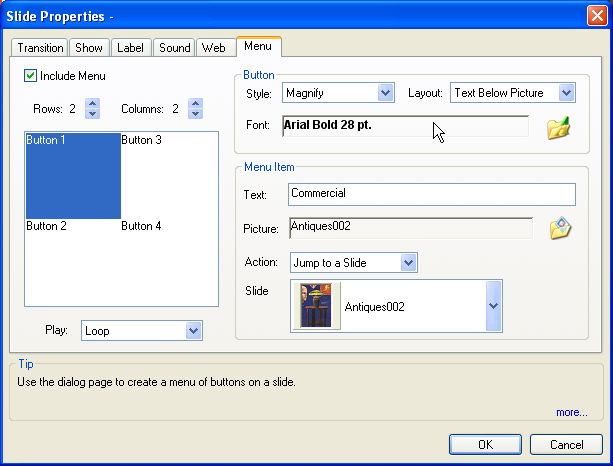The image size is (613, 466).
Task: Open font chooser folder icon
Action: click(558, 128)
